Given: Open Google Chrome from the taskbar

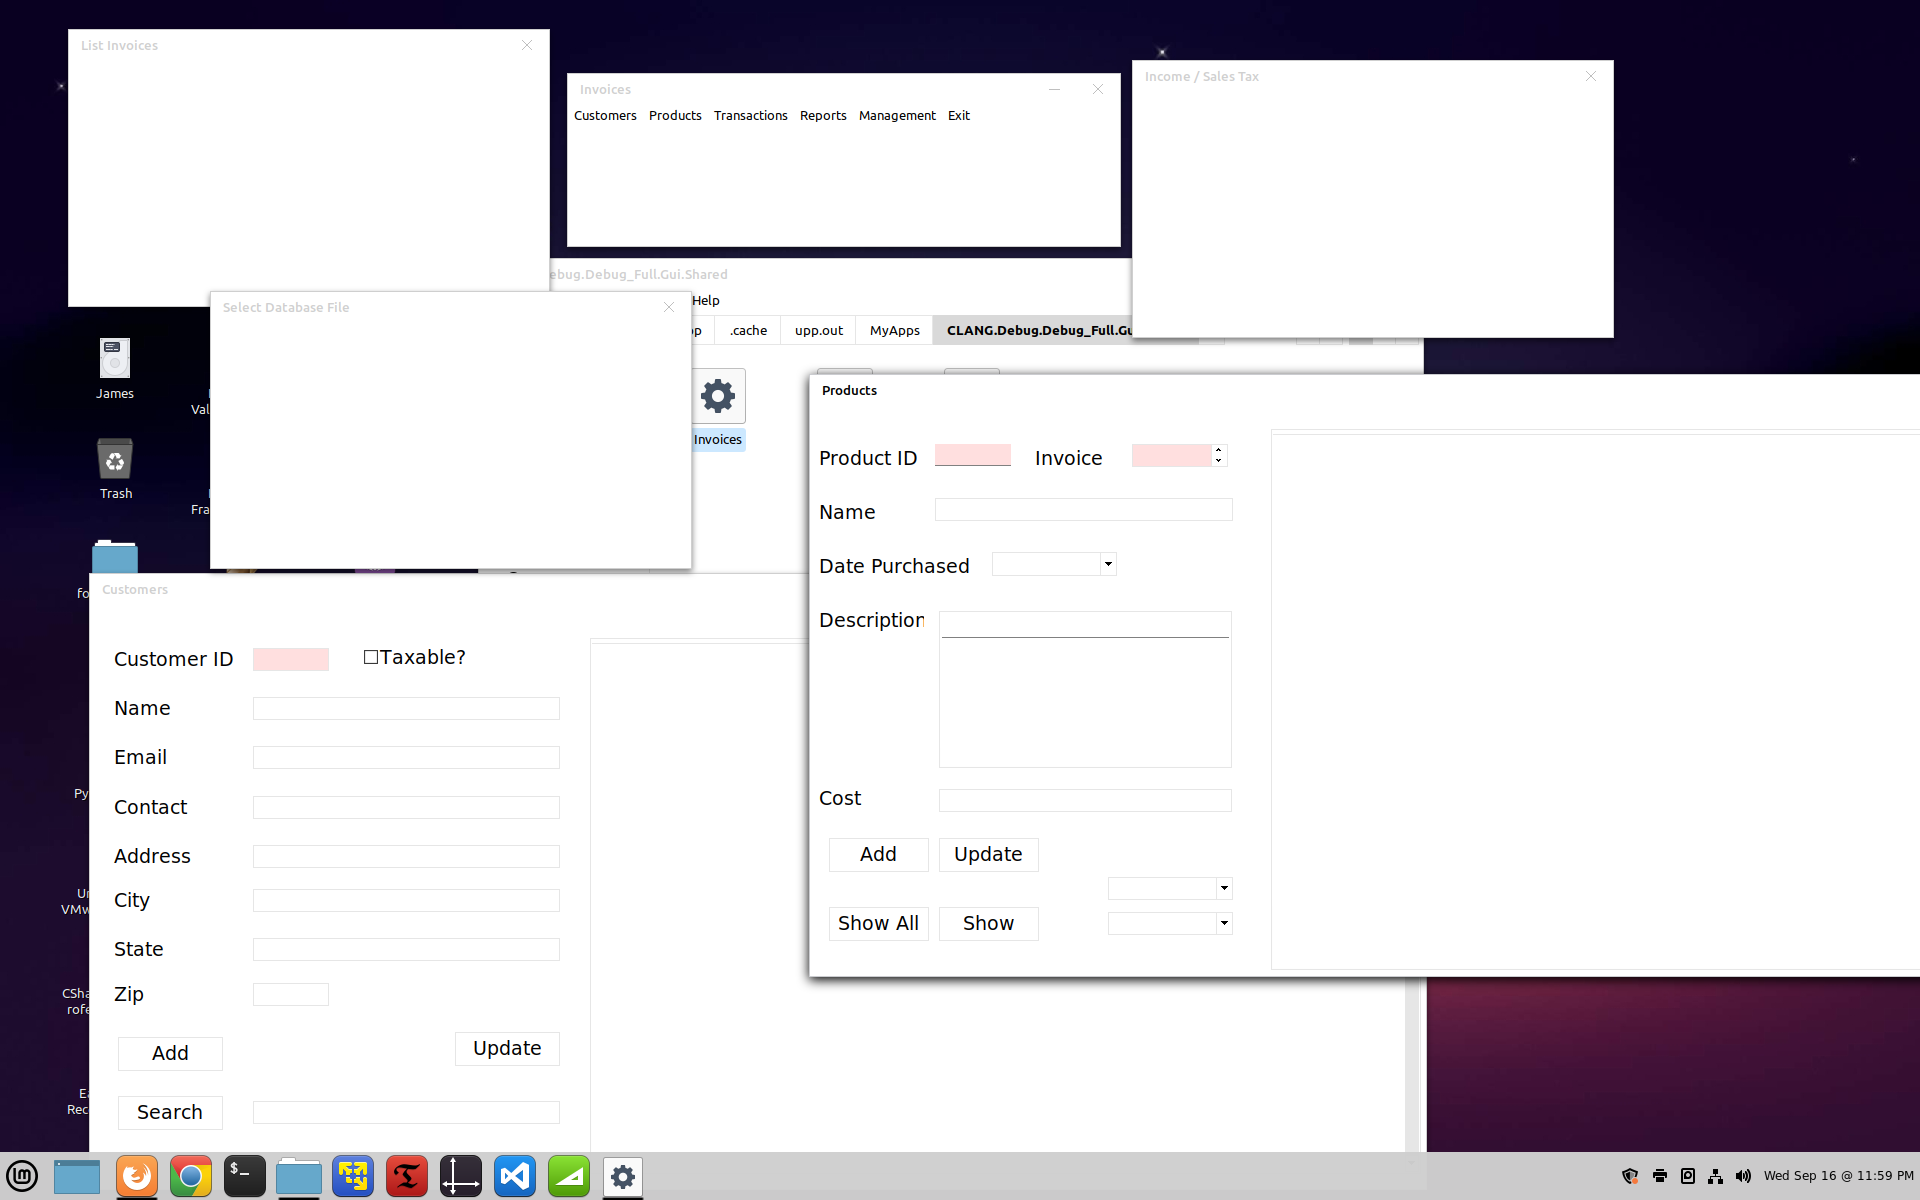Looking at the screenshot, I should [x=190, y=1177].
